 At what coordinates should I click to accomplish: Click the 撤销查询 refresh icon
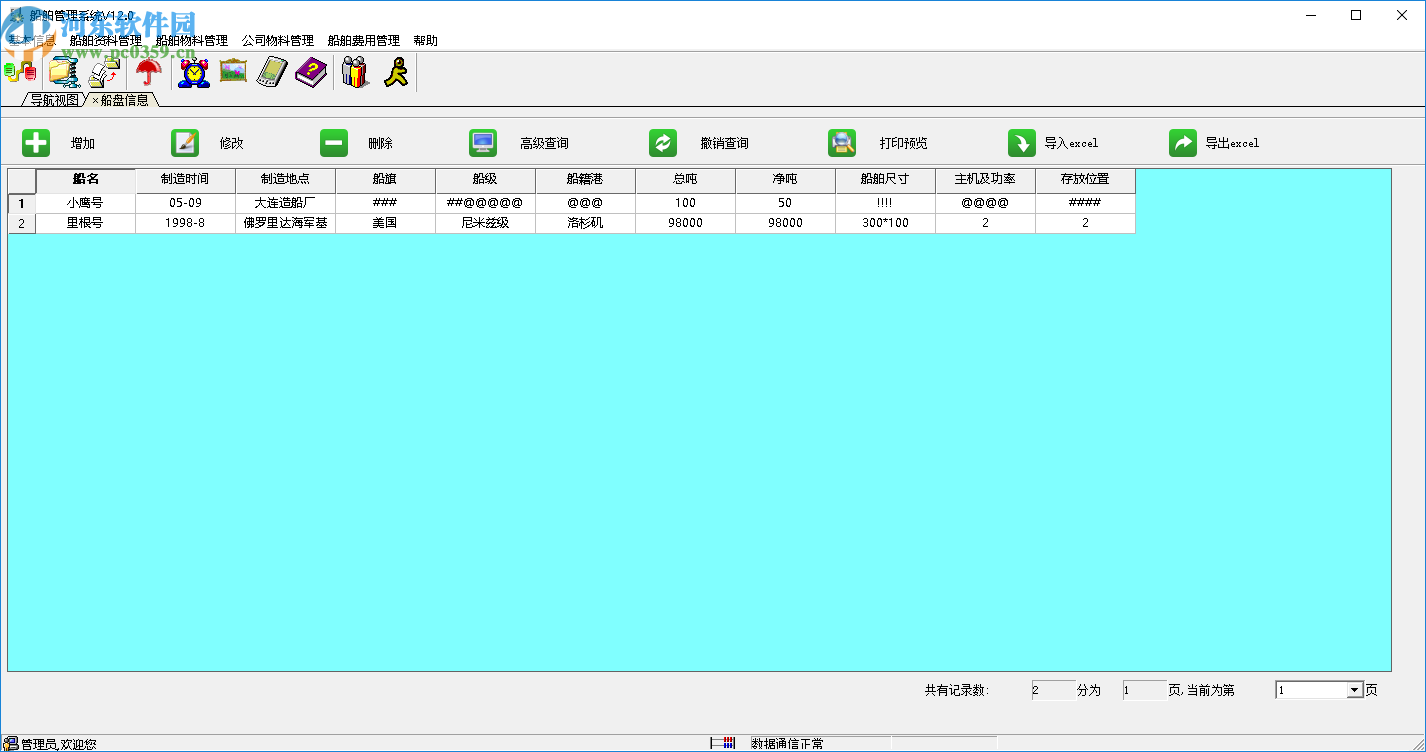663,143
